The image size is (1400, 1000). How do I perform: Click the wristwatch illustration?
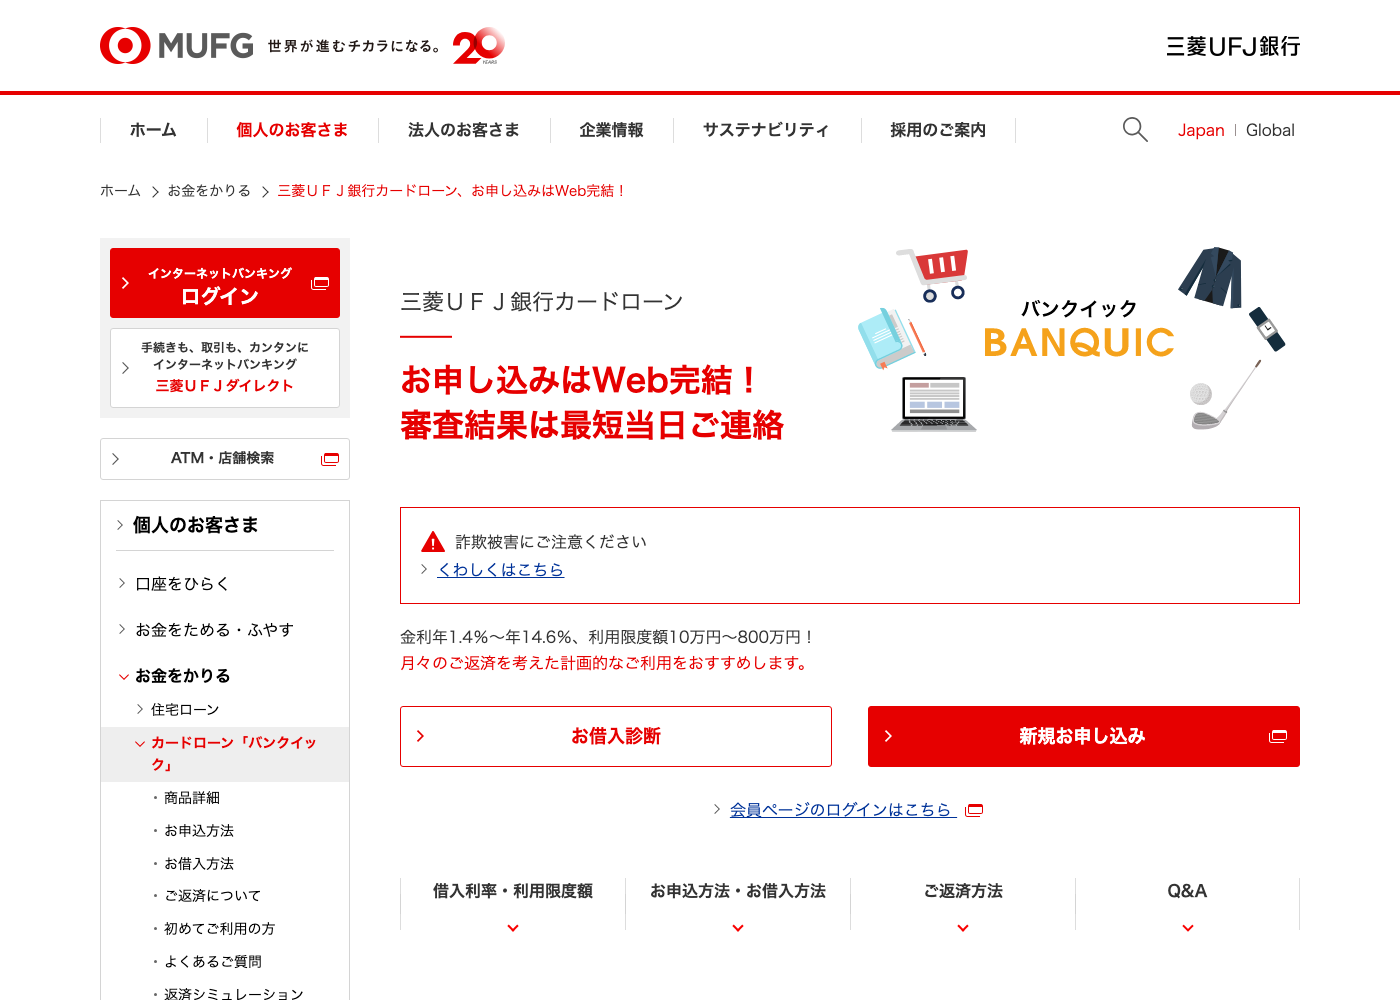coord(1267,328)
